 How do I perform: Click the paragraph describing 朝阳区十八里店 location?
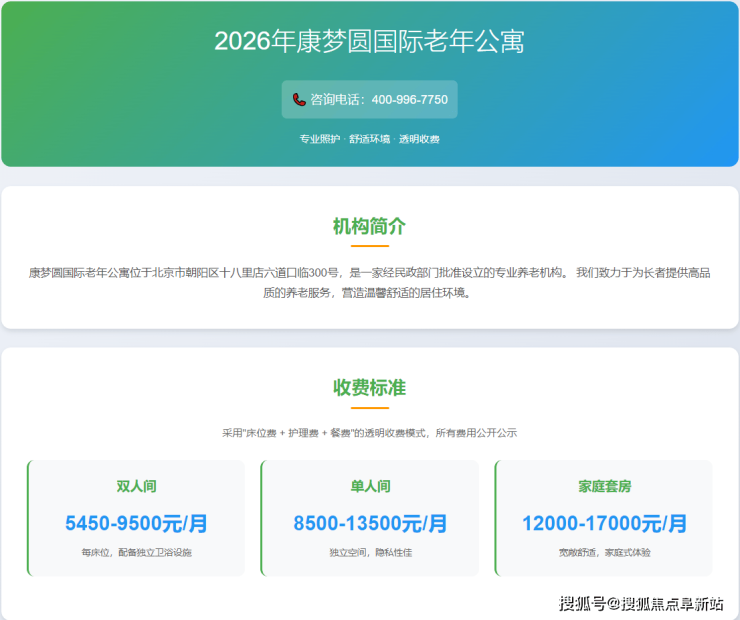click(x=369, y=283)
